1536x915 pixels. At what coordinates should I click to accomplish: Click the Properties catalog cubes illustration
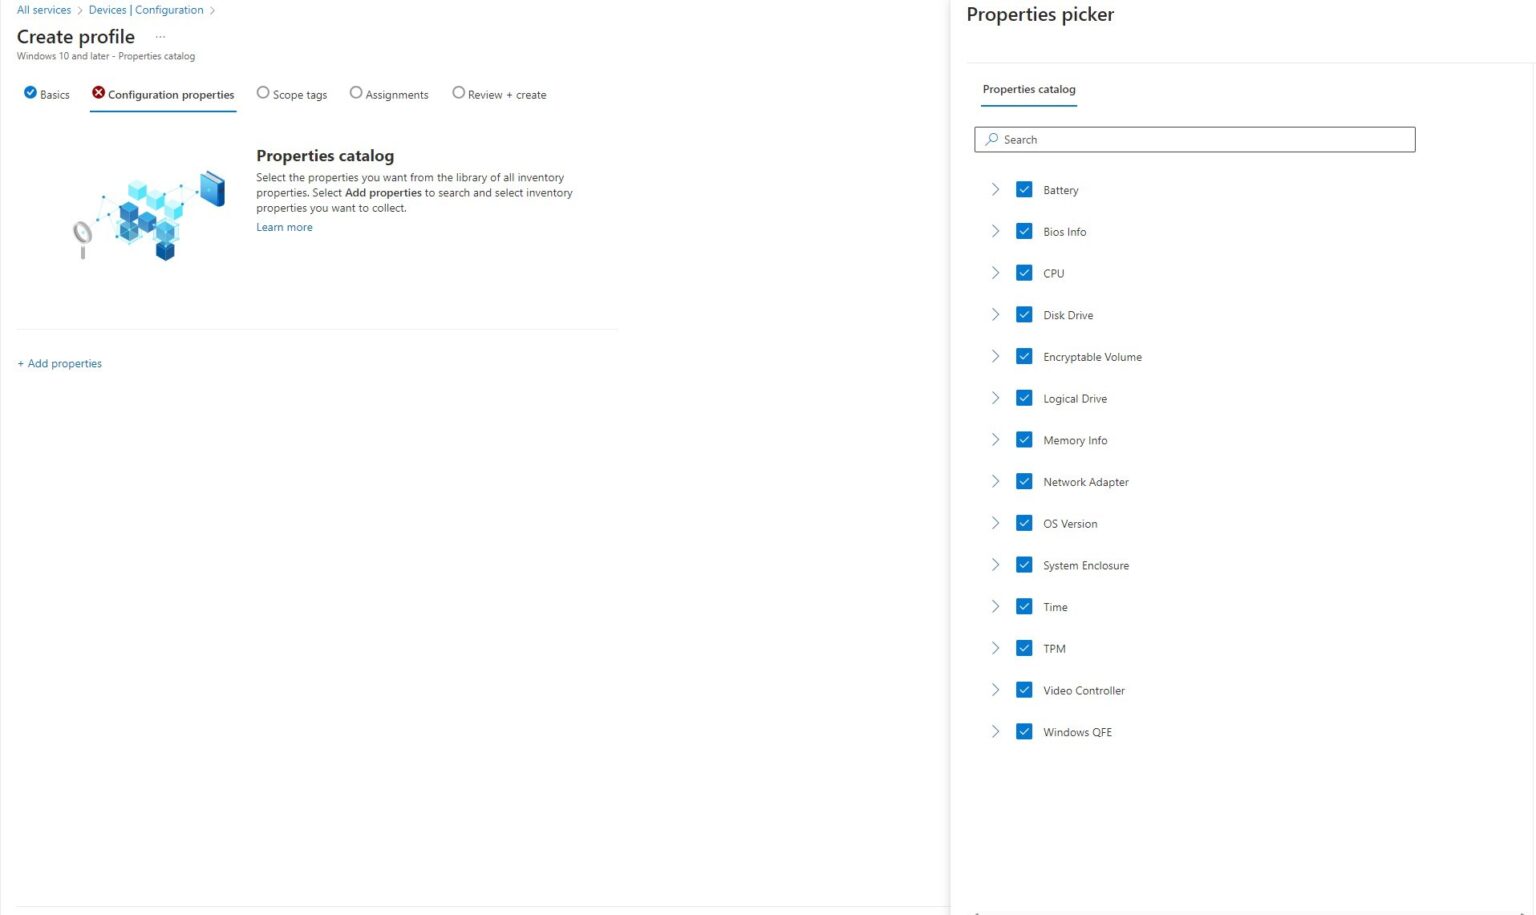(x=150, y=215)
